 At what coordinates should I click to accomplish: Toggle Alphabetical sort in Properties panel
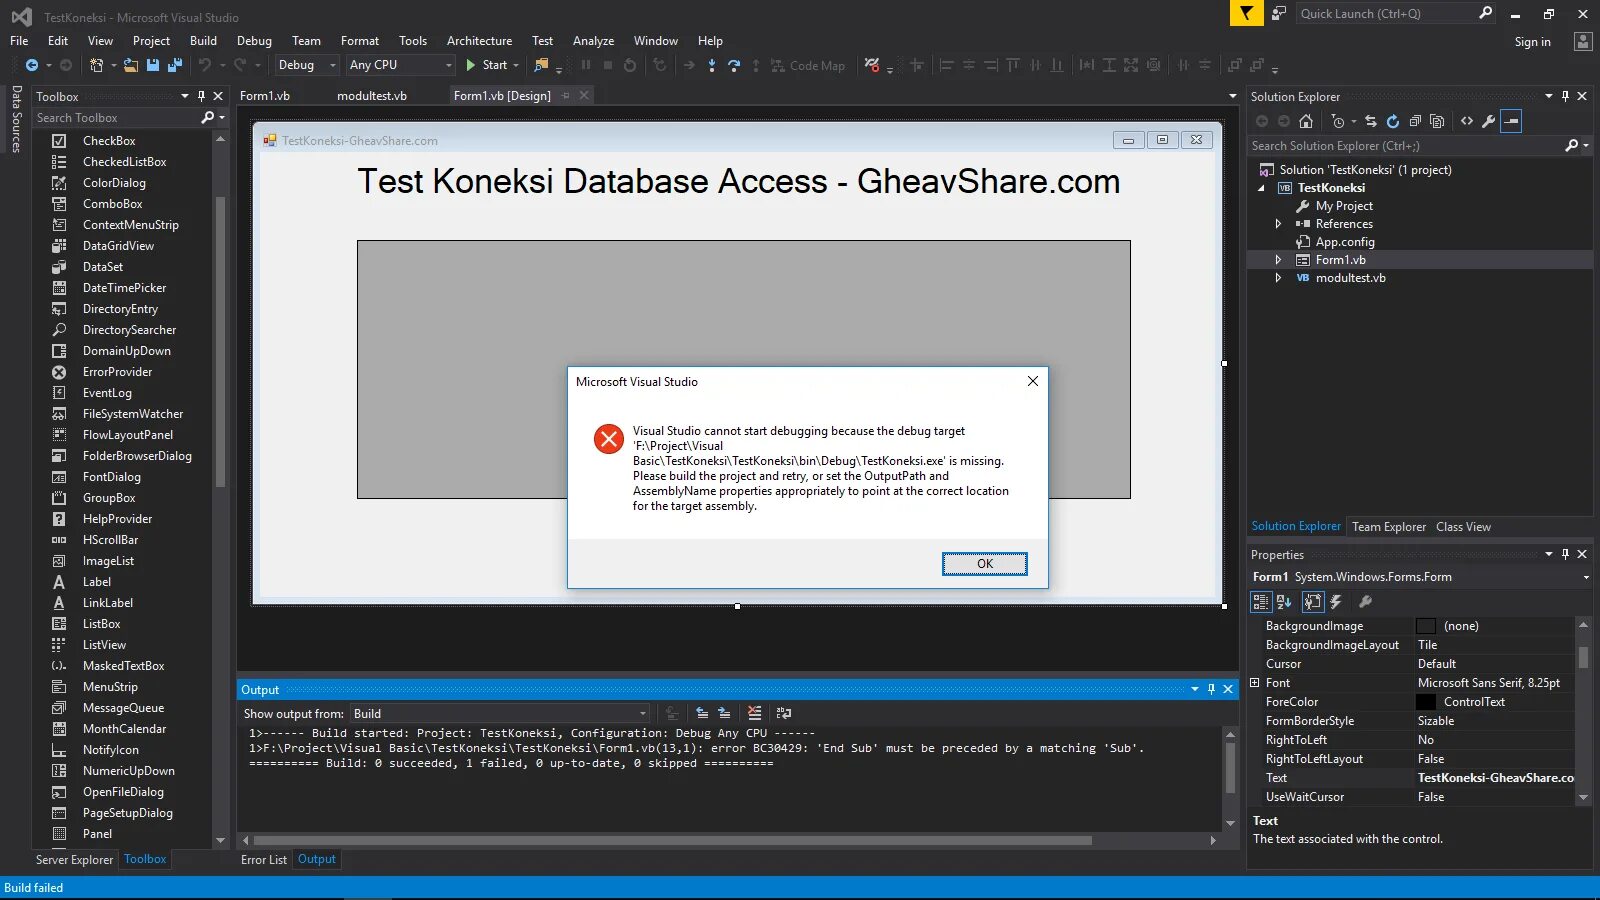1284,601
